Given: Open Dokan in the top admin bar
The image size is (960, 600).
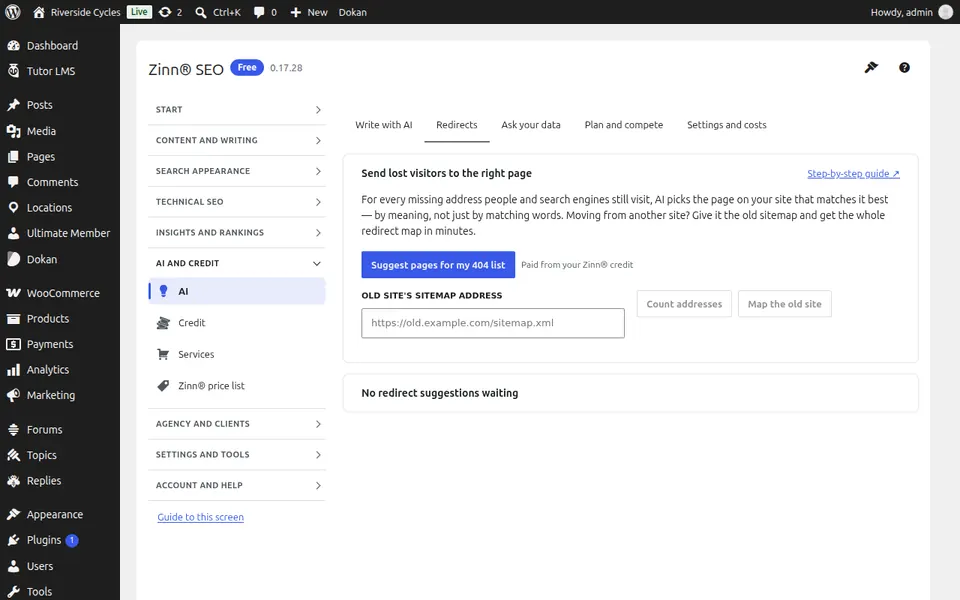Looking at the screenshot, I should click(x=353, y=12).
